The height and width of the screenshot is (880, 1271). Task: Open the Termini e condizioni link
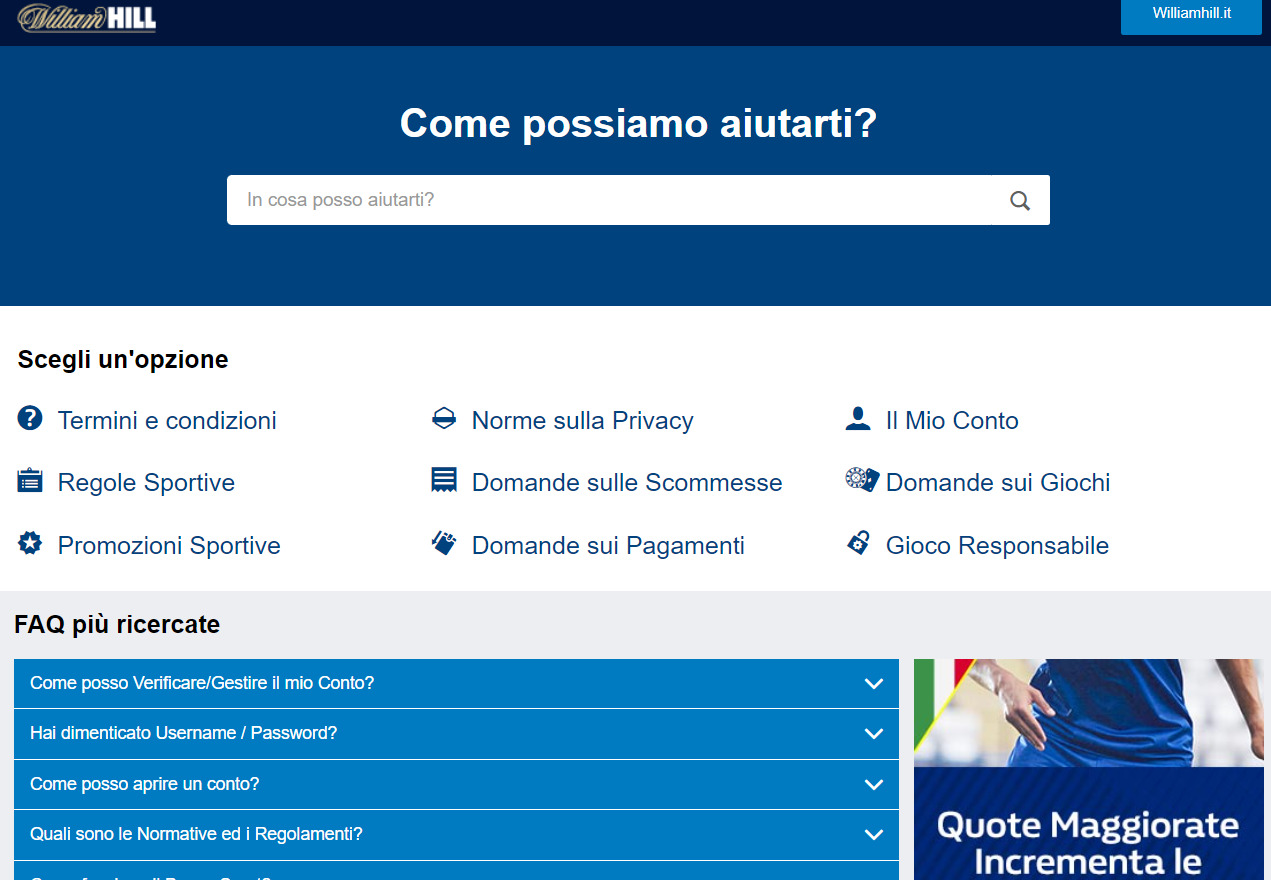(167, 421)
